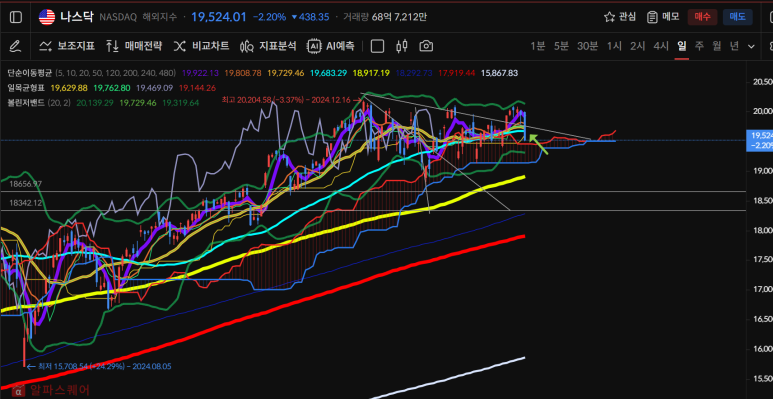Click the 볼린저밴드 indicator label

click(26, 103)
